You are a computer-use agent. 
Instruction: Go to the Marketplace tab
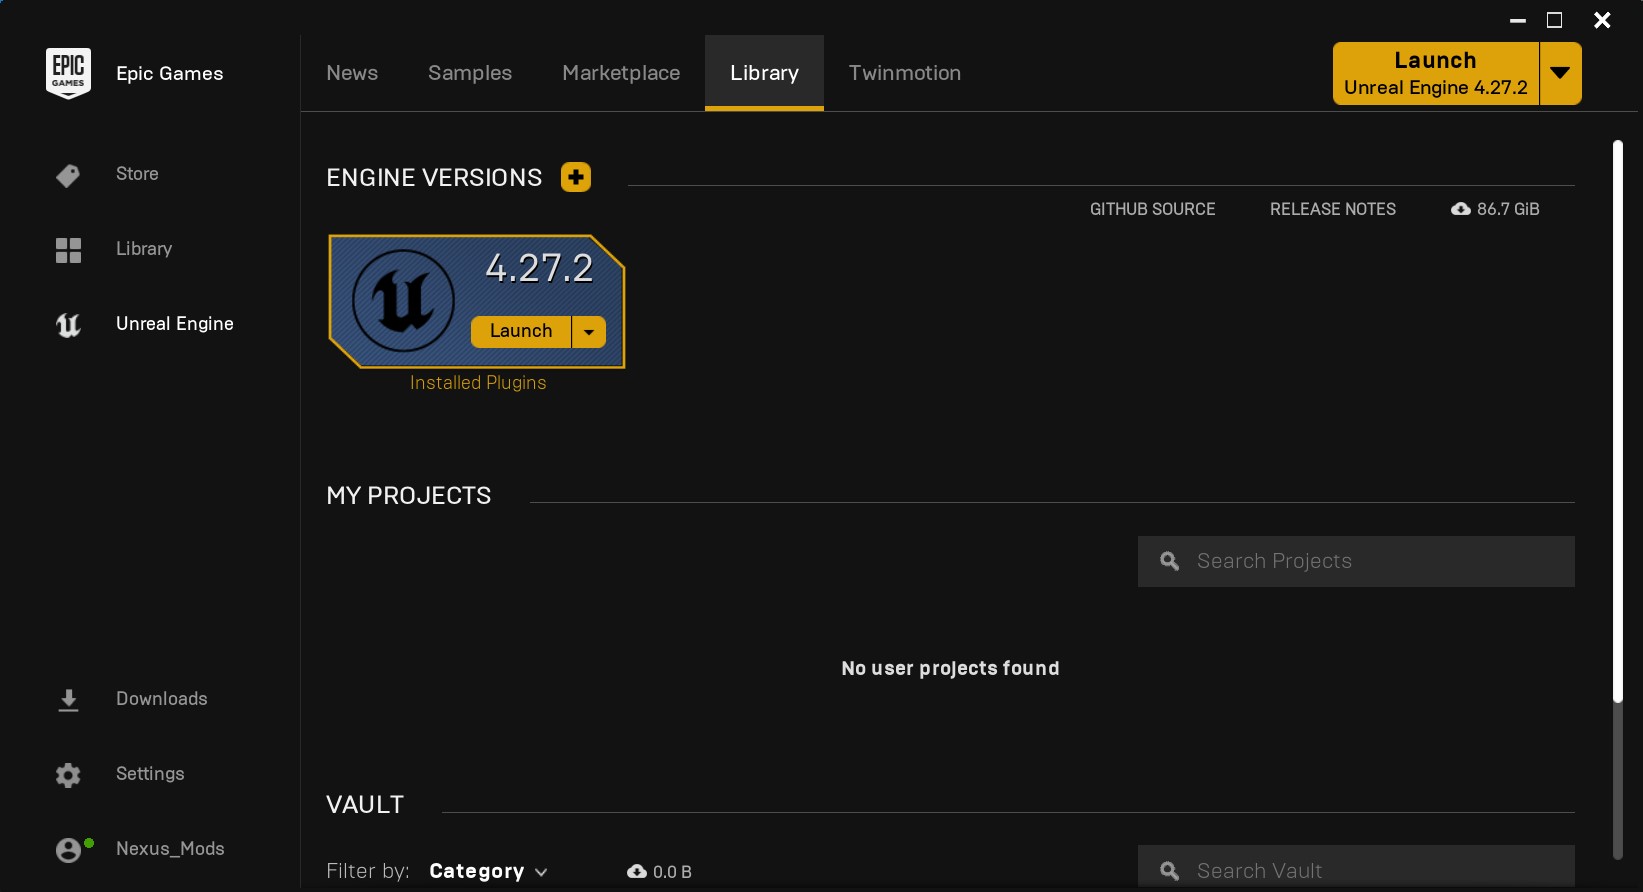point(621,73)
